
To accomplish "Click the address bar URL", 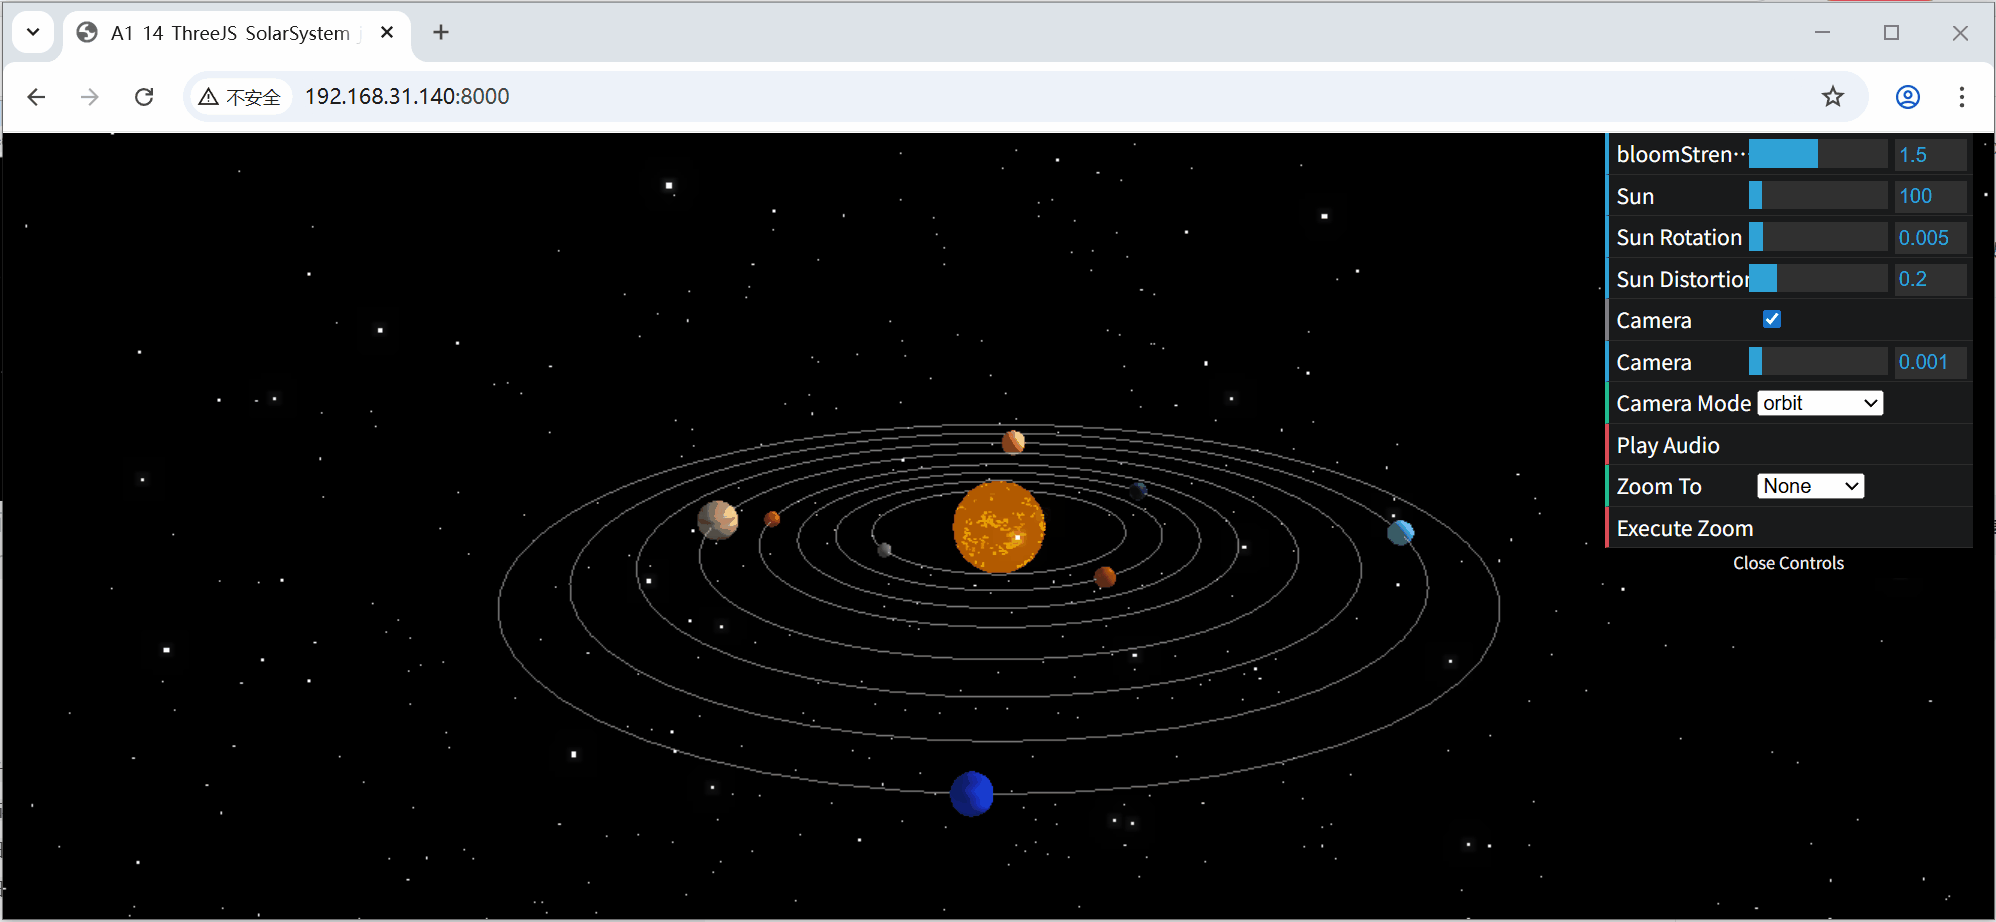I will click(407, 97).
